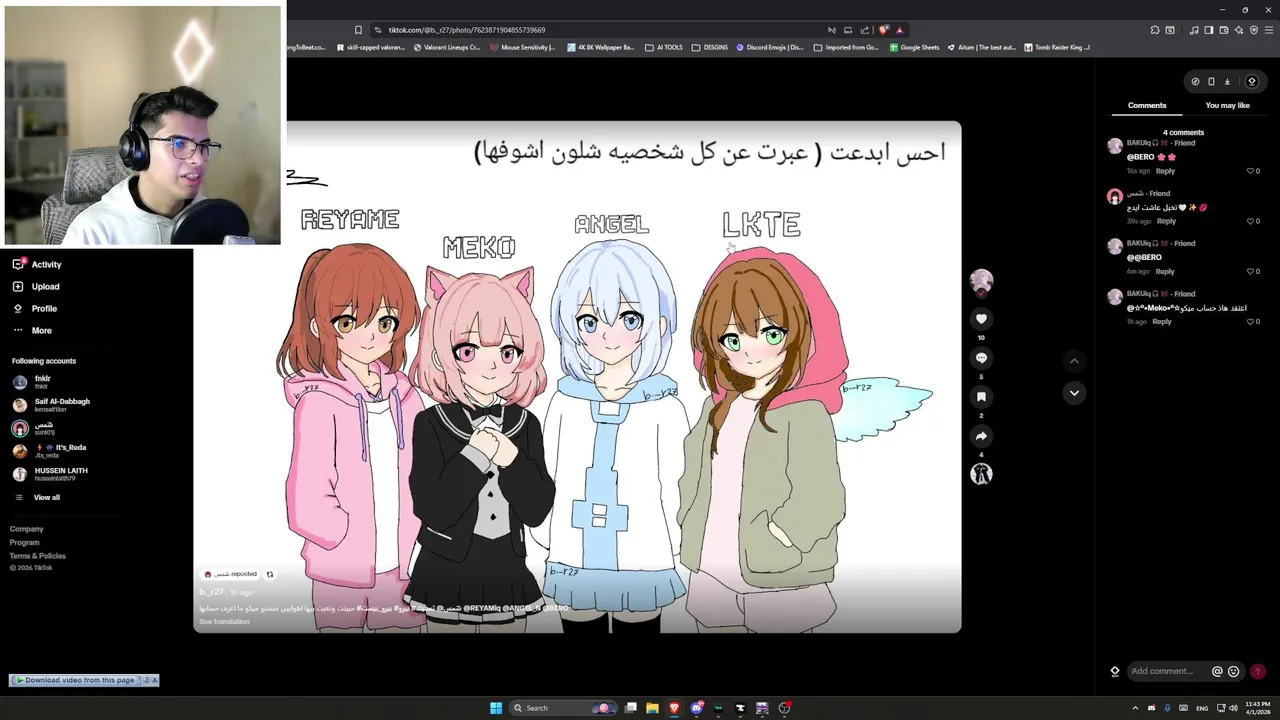The width and height of the screenshot is (1280, 720).
Task: Click the phone icon in the top-right pill
Action: tap(1211, 82)
